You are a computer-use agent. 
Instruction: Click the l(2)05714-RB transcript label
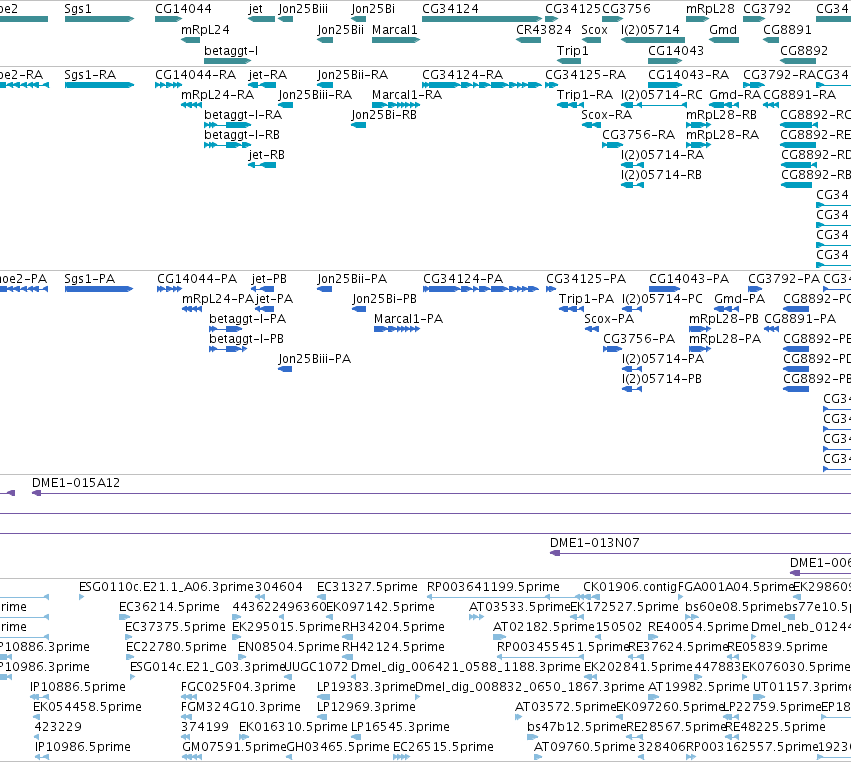662,175
